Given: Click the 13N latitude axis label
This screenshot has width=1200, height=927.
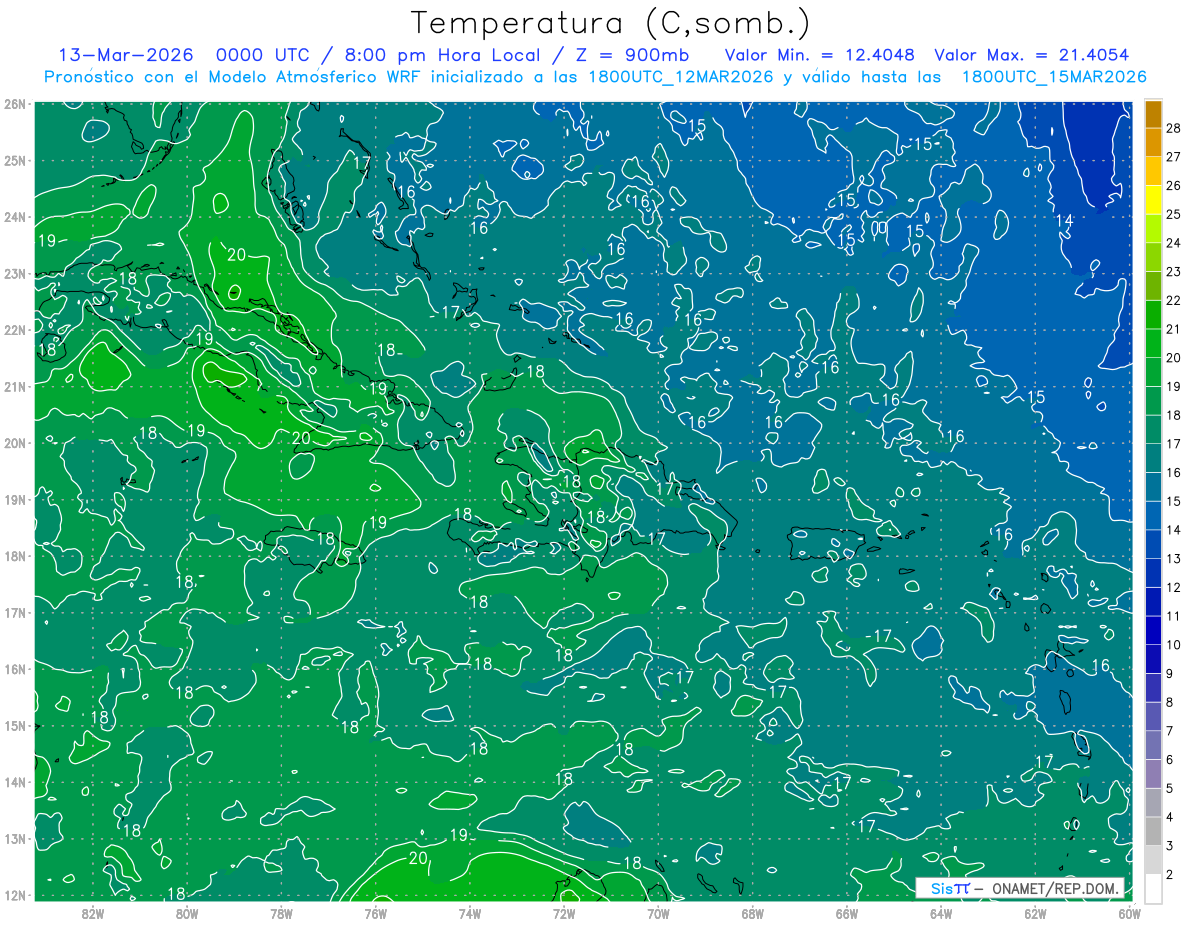Looking at the screenshot, I should point(15,839).
